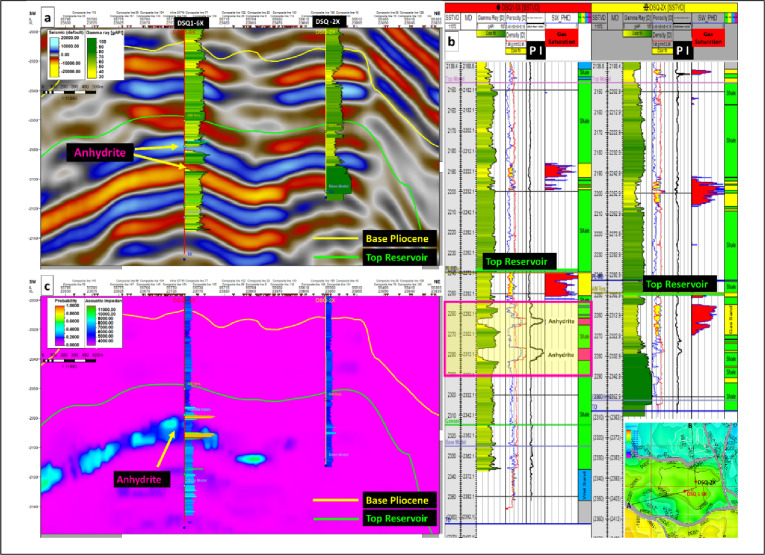Screen dimensions: 765x555
Task: Click the DSQ-2X well label on seismic section
Action: click(330, 21)
